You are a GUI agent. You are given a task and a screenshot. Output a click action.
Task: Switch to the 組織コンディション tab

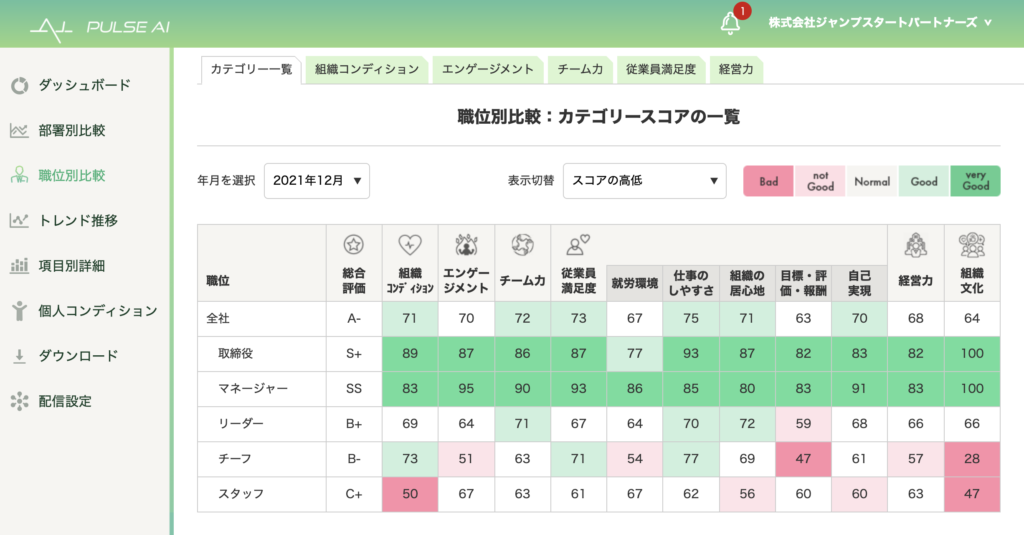(366, 69)
